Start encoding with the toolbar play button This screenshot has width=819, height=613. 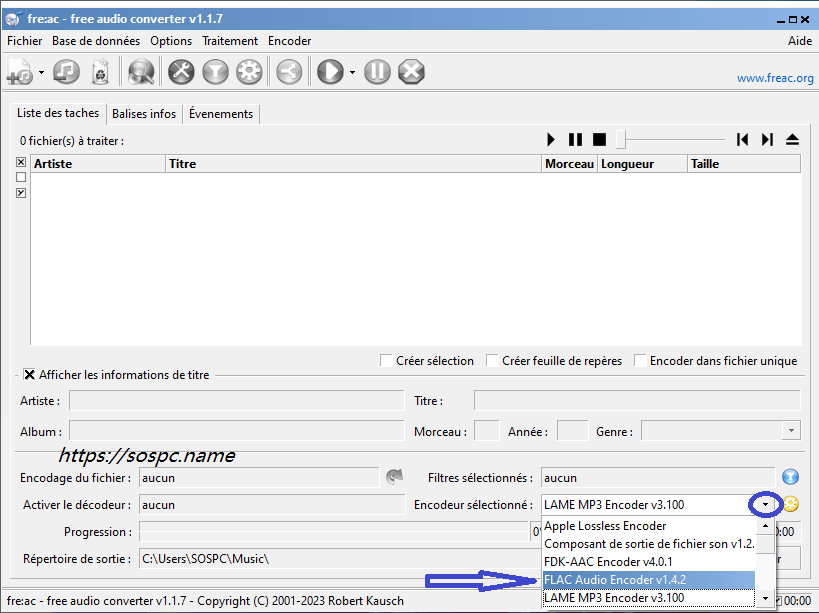coord(330,72)
